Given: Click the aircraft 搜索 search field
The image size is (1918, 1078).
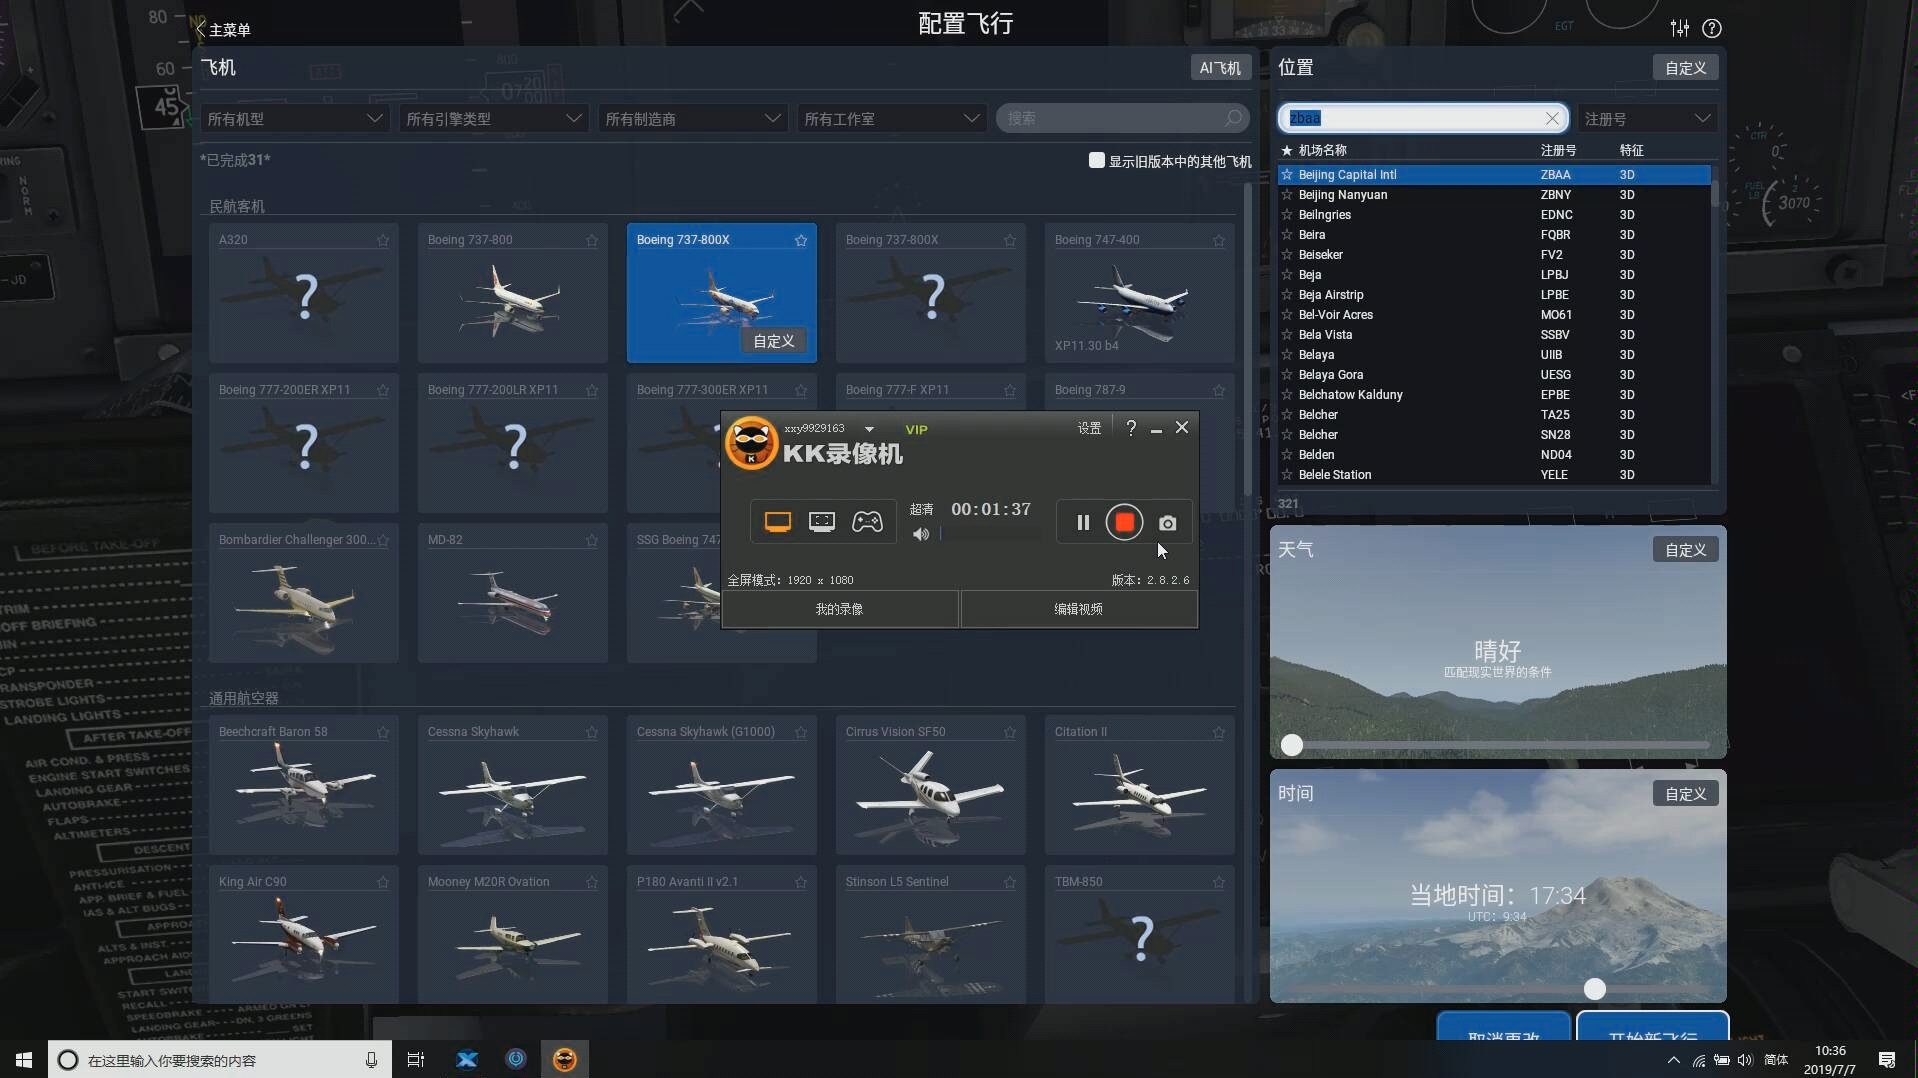Looking at the screenshot, I should (1123, 118).
